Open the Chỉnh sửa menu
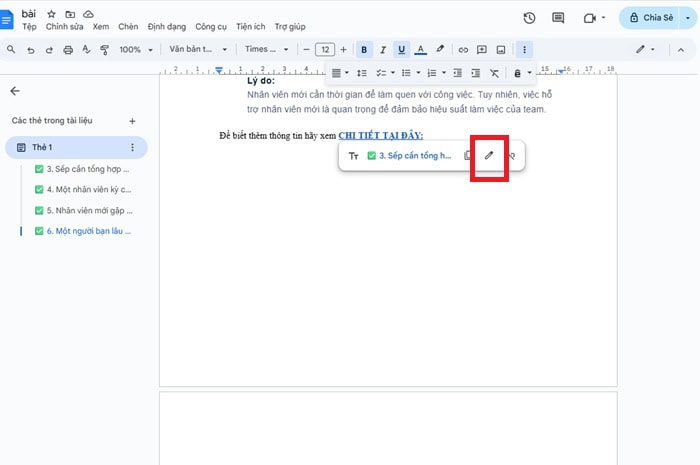 click(64, 27)
